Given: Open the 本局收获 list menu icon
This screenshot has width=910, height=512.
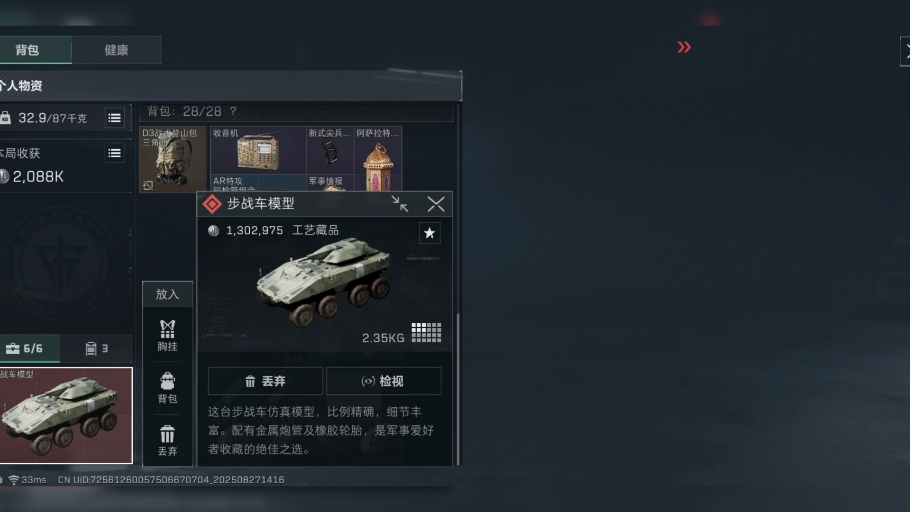Looking at the screenshot, I should [114, 153].
